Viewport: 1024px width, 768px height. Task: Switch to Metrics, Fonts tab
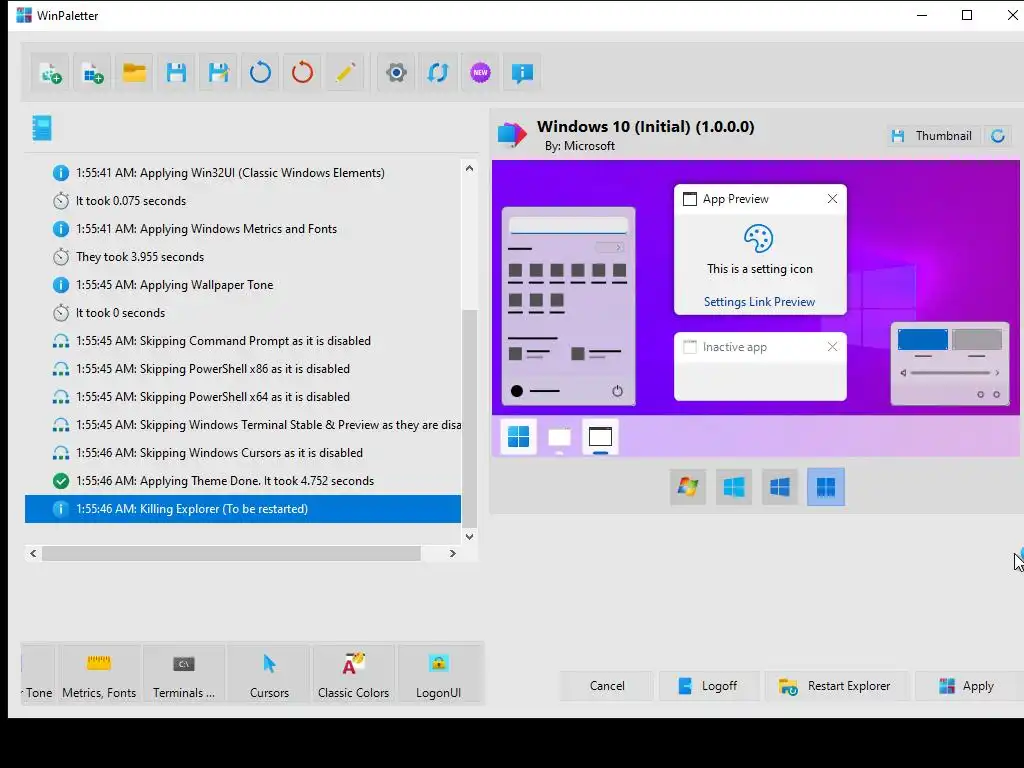pos(99,675)
